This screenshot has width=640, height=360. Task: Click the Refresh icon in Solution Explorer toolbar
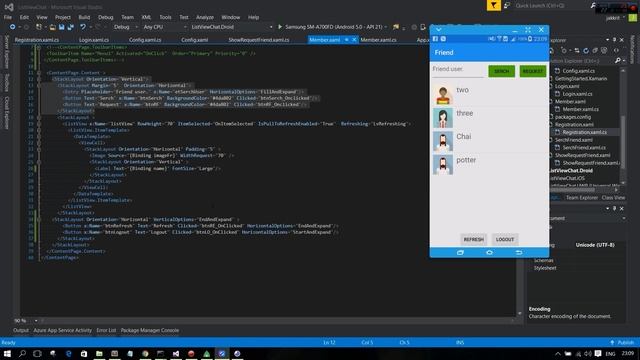(586, 51)
